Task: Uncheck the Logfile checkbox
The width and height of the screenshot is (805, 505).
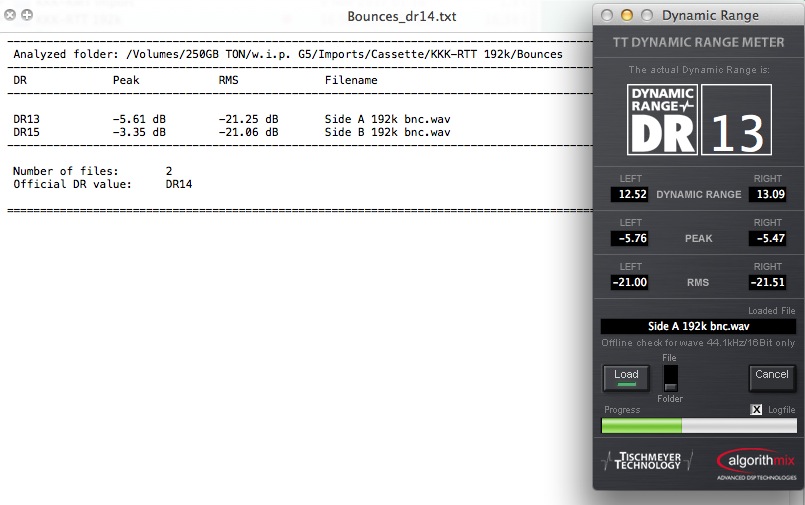Action: (756, 410)
